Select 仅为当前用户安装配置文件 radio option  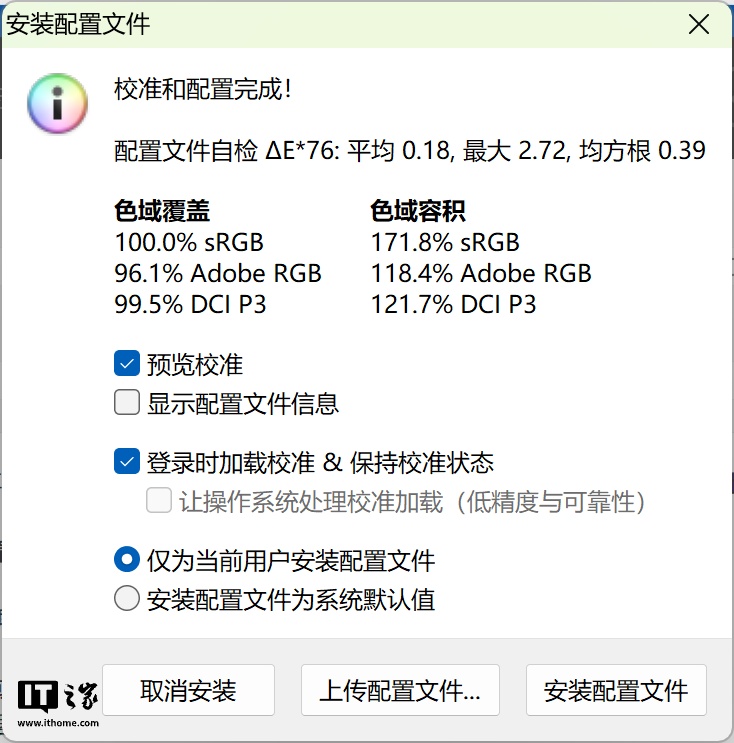[x=127, y=560]
